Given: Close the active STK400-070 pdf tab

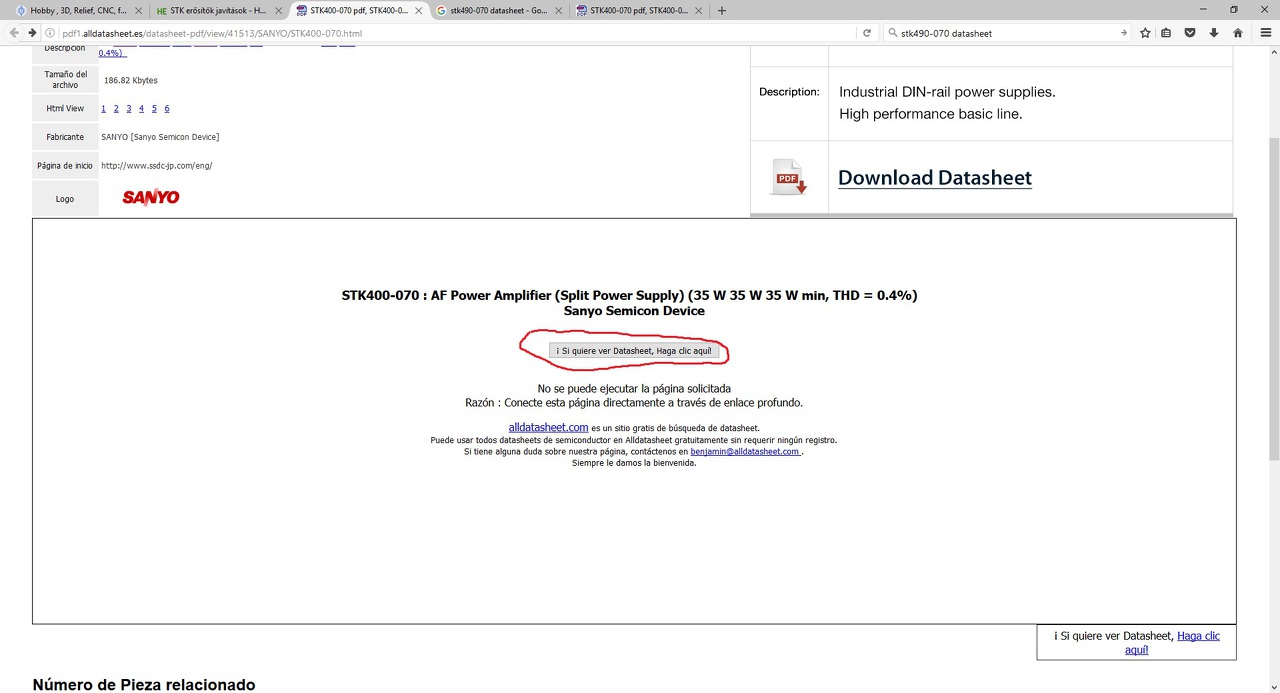Looking at the screenshot, I should click(418, 11).
